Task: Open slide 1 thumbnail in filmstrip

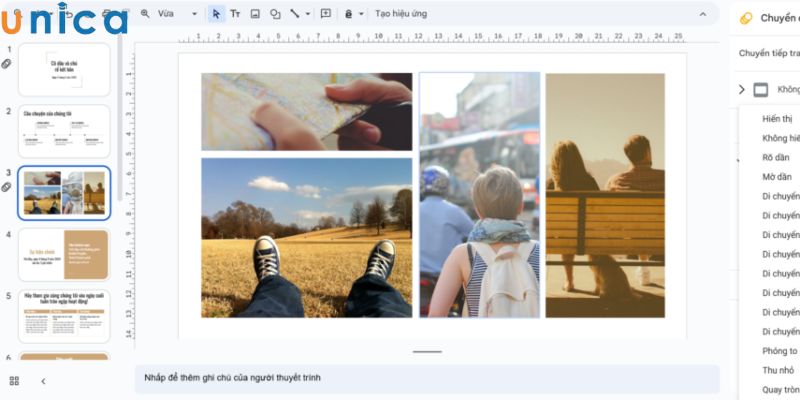Action: [64, 70]
